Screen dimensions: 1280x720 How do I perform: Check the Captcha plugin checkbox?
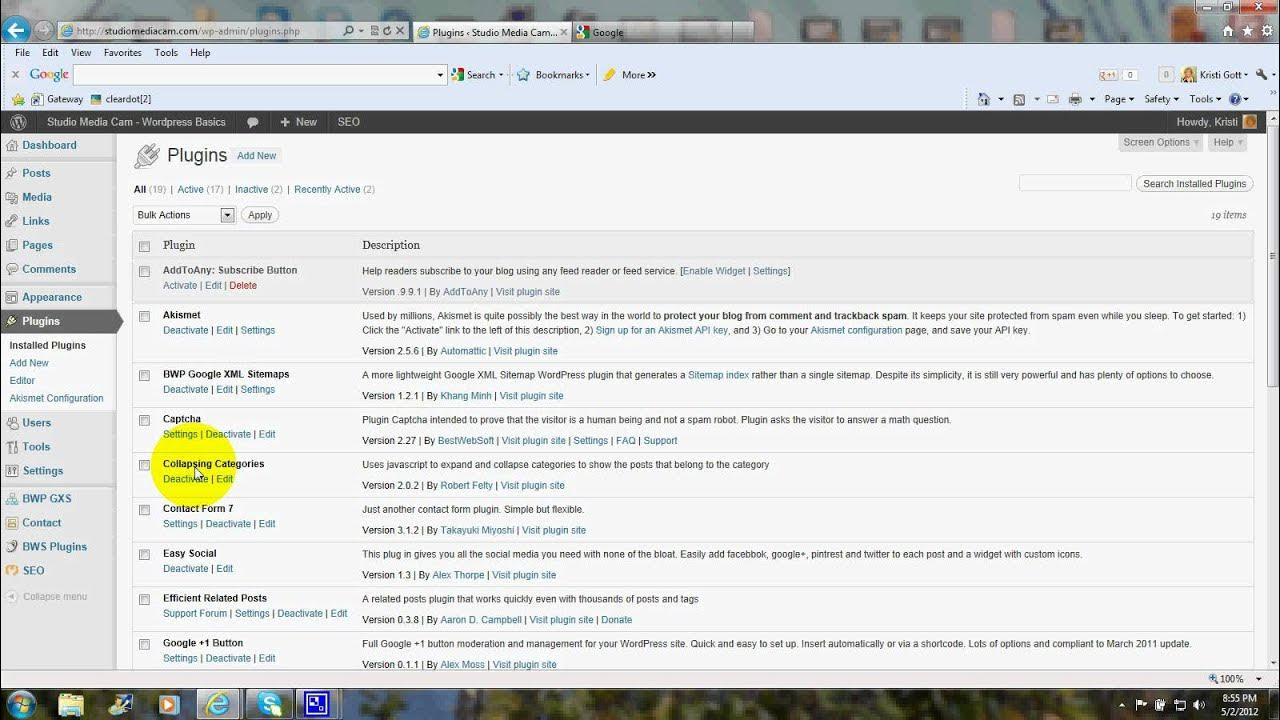[x=144, y=420]
